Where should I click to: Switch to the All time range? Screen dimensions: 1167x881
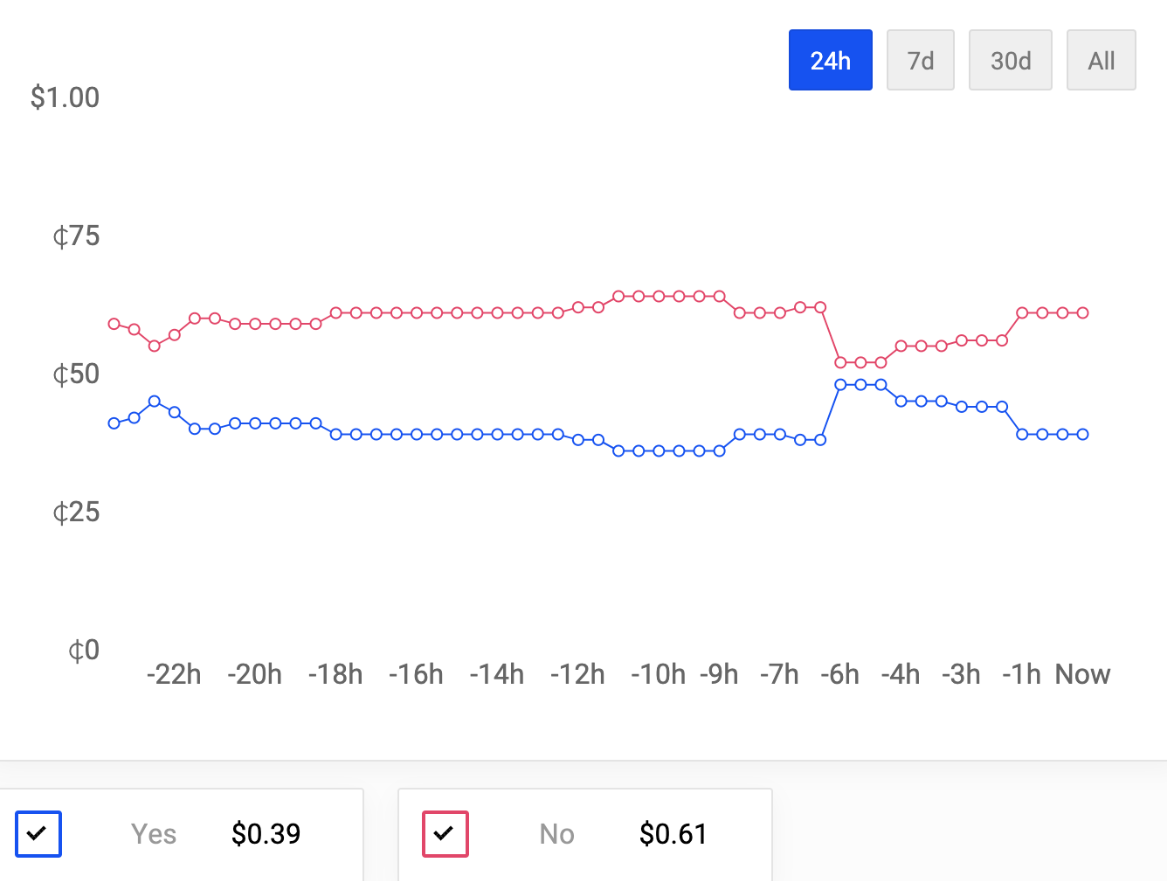coord(1101,60)
